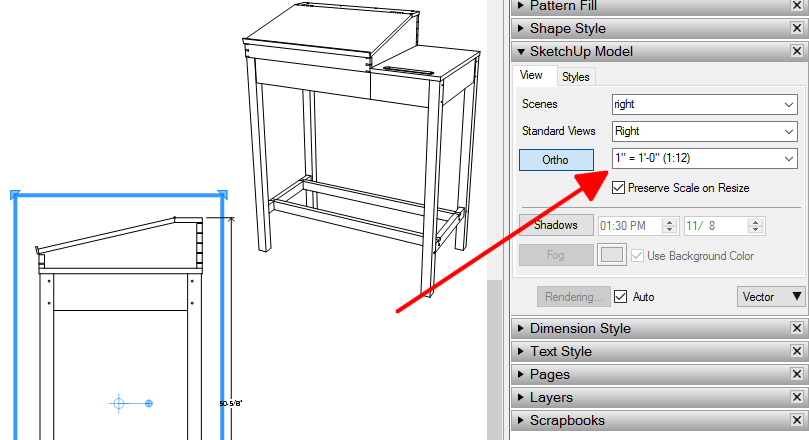Screen dimensions: 809x440
Task: Click the 50-5/8" dimension label
Action: pyautogui.click(x=231, y=403)
